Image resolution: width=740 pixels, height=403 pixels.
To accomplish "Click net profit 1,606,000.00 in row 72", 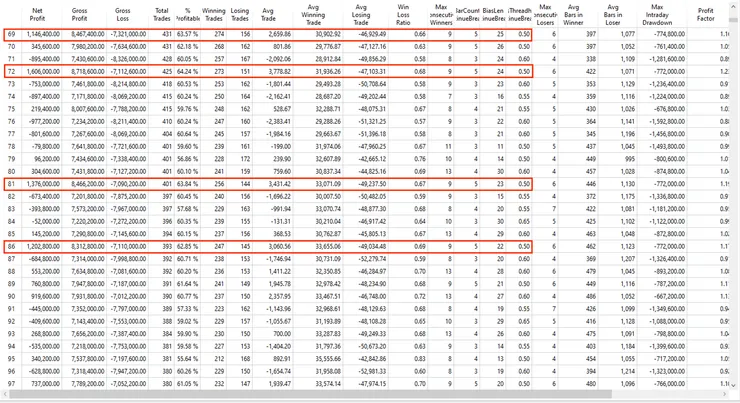I will pyautogui.click(x=43, y=71).
